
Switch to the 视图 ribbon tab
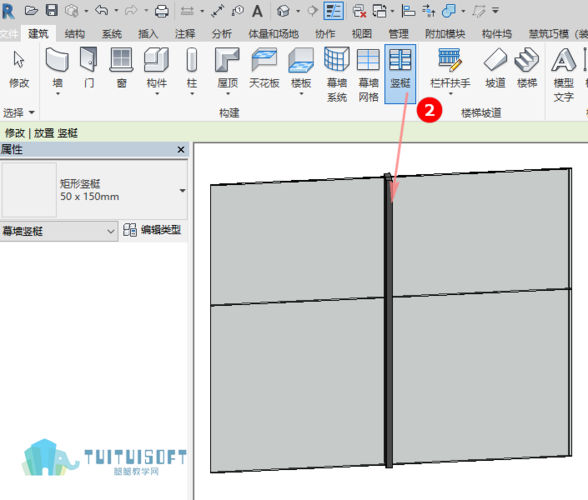pyautogui.click(x=362, y=34)
